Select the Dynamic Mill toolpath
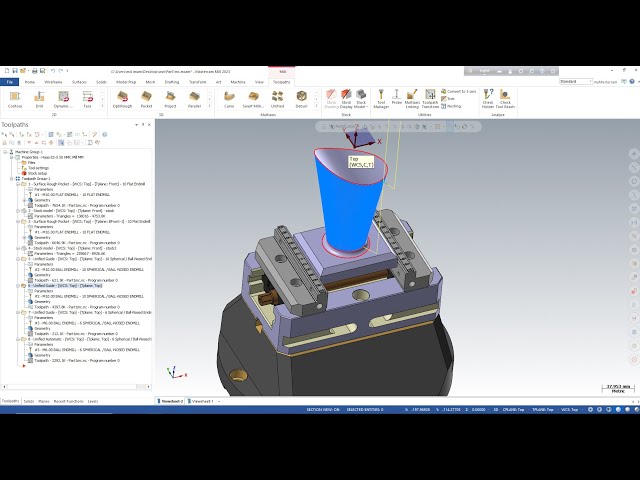This screenshot has height=480, width=640. pos(63,100)
